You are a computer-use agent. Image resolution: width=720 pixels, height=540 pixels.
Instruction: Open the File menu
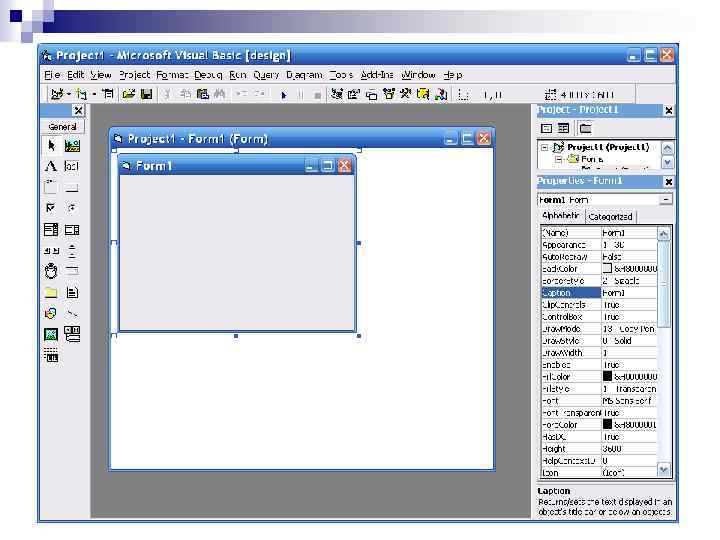pyautogui.click(x=52, y=74)
